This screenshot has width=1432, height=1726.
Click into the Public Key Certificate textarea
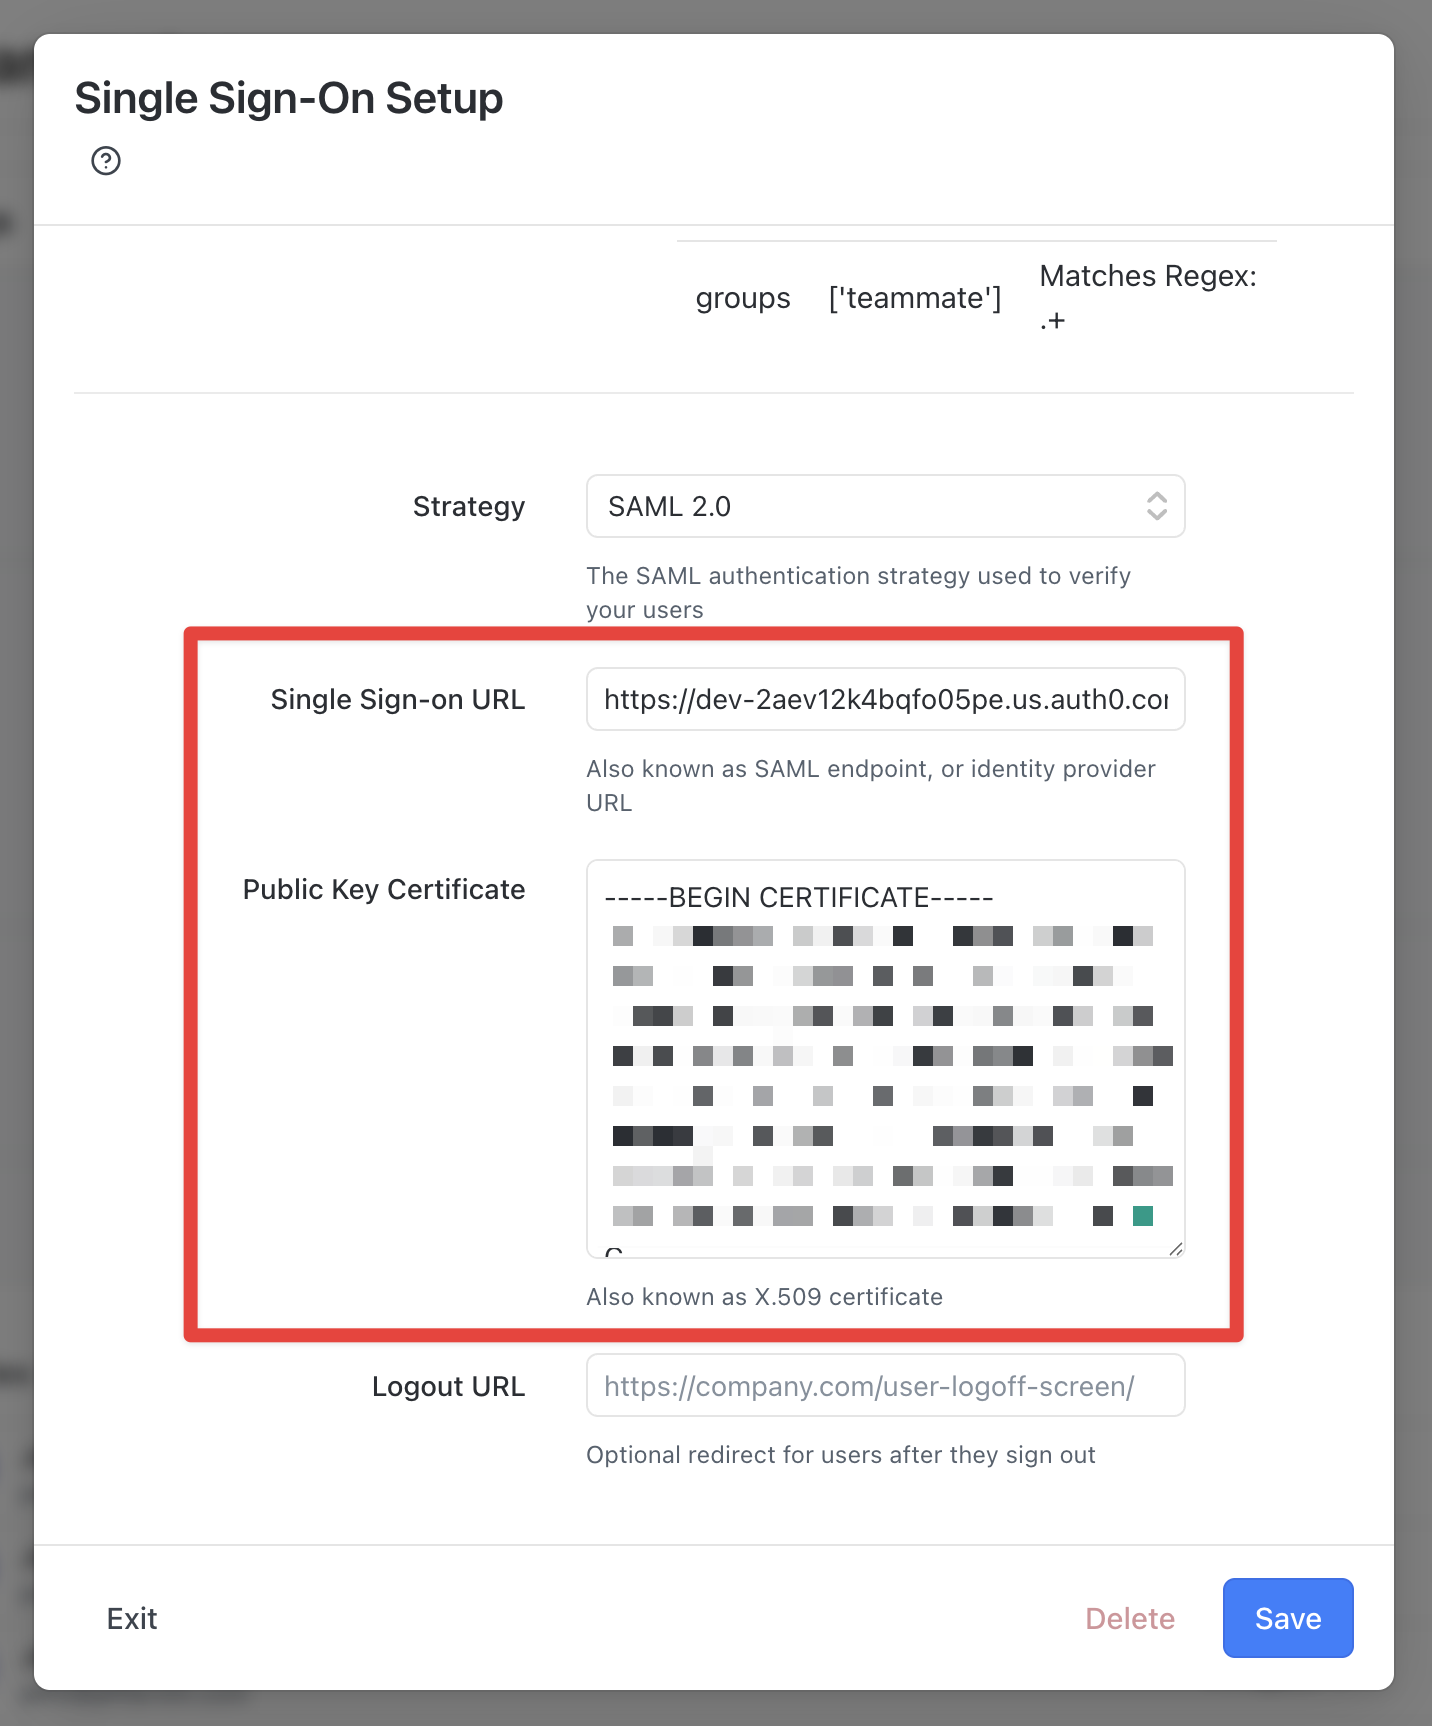point(885,1058)
